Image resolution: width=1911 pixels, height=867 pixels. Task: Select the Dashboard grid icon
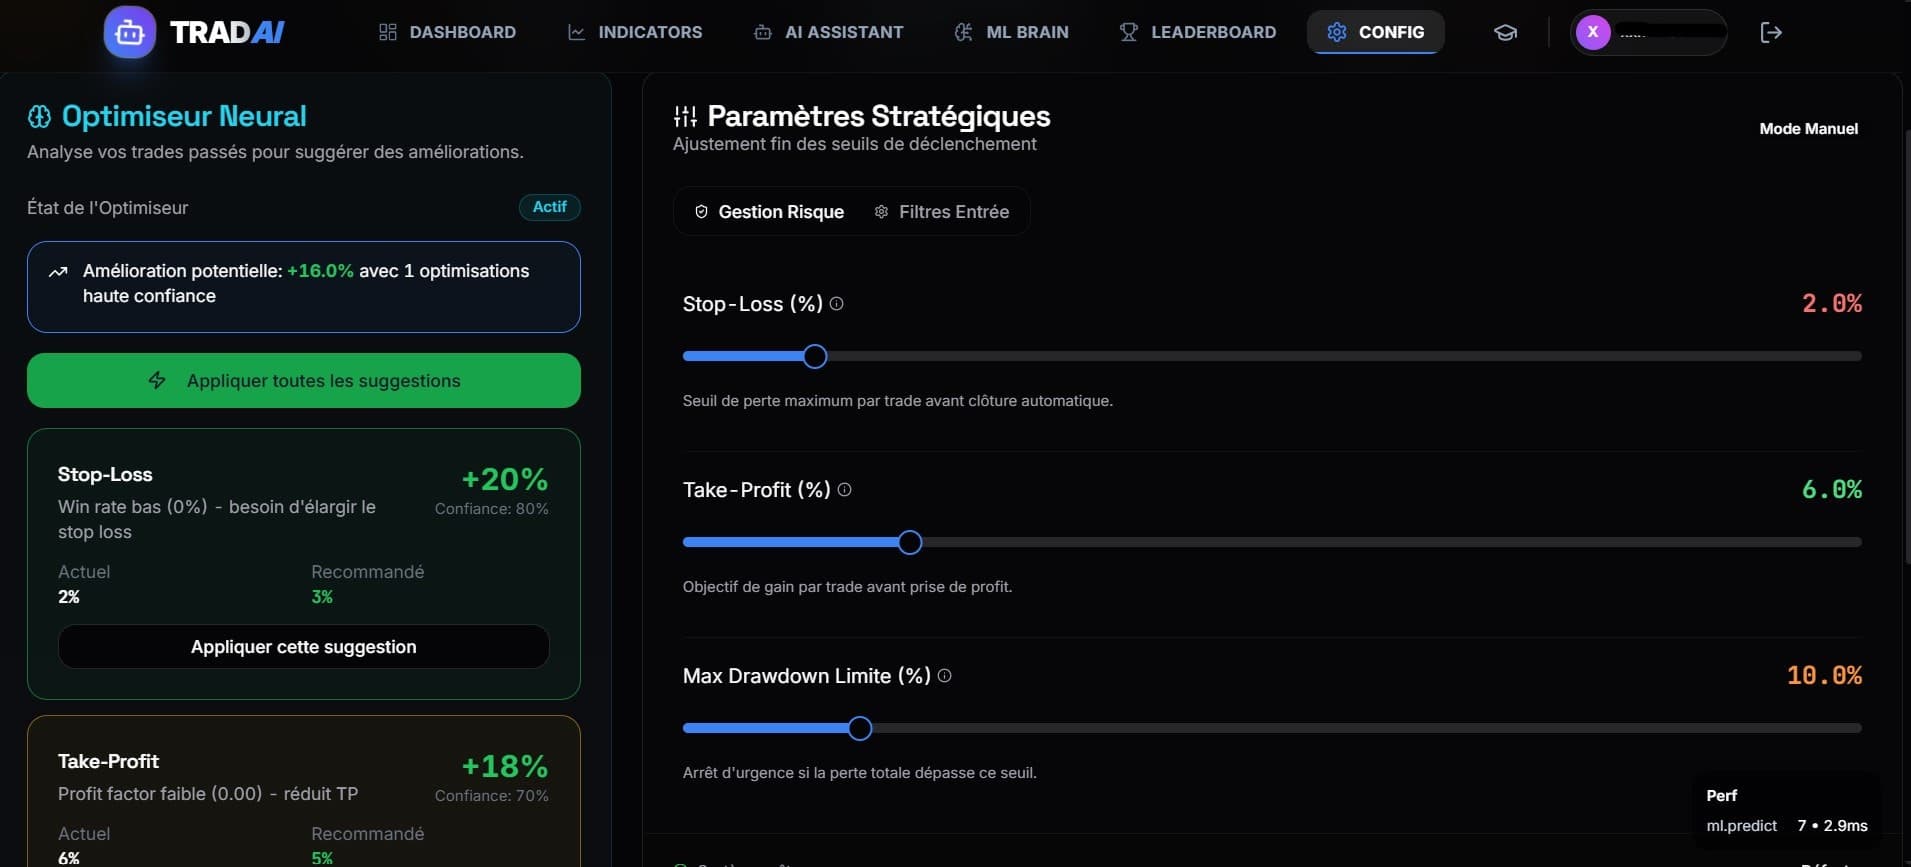(x=388, y=32)
